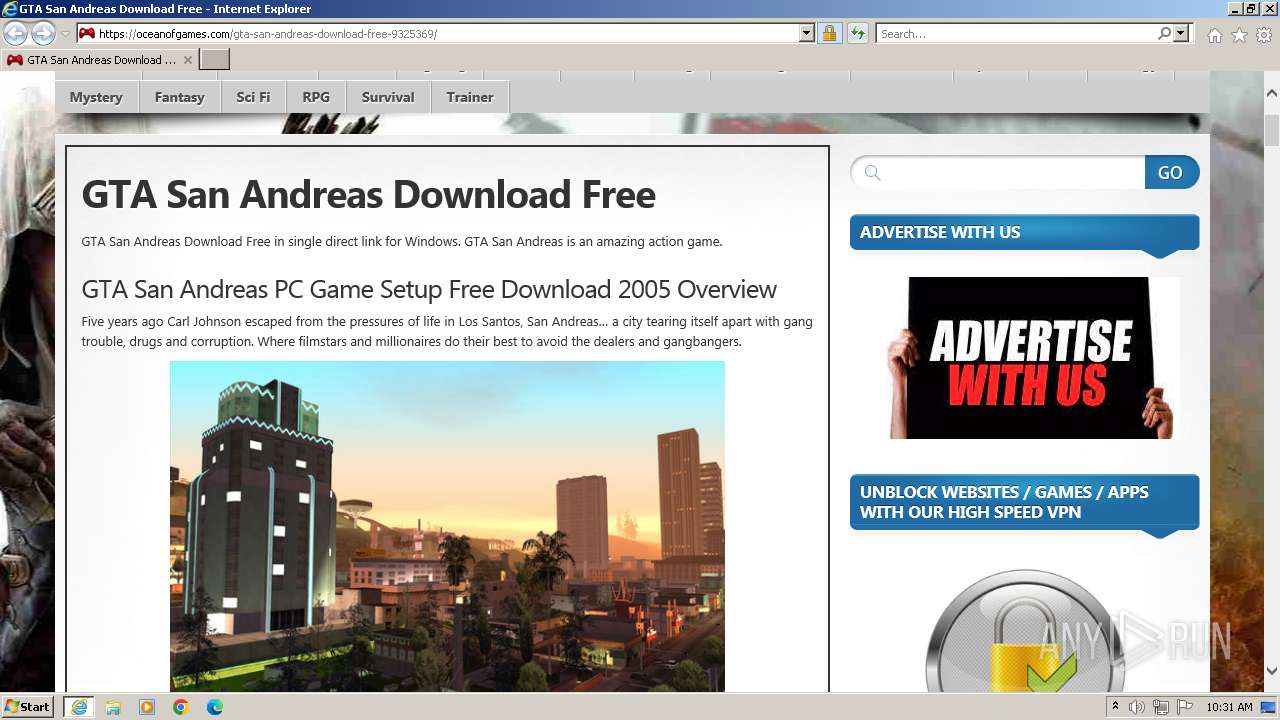1280x720 pixels.
Task: Click the page scrollbar up arrow
Action: 1271,93
